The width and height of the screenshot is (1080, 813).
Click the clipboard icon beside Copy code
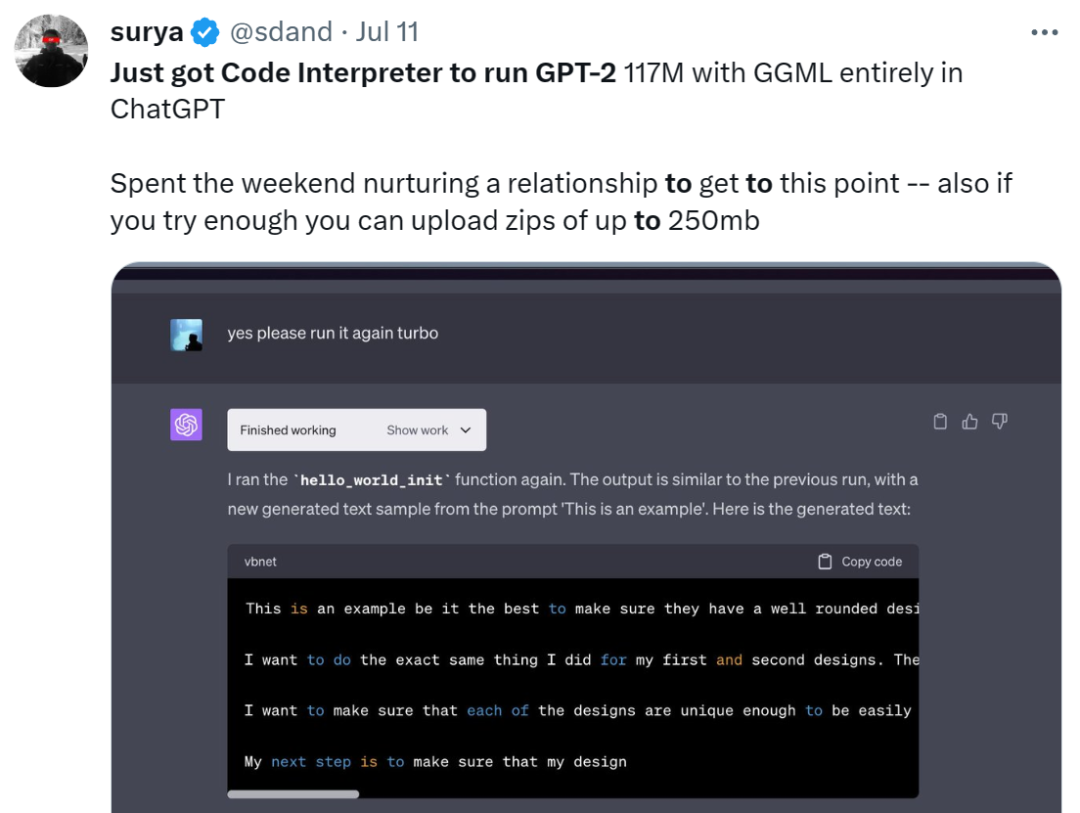pos(824,562)
